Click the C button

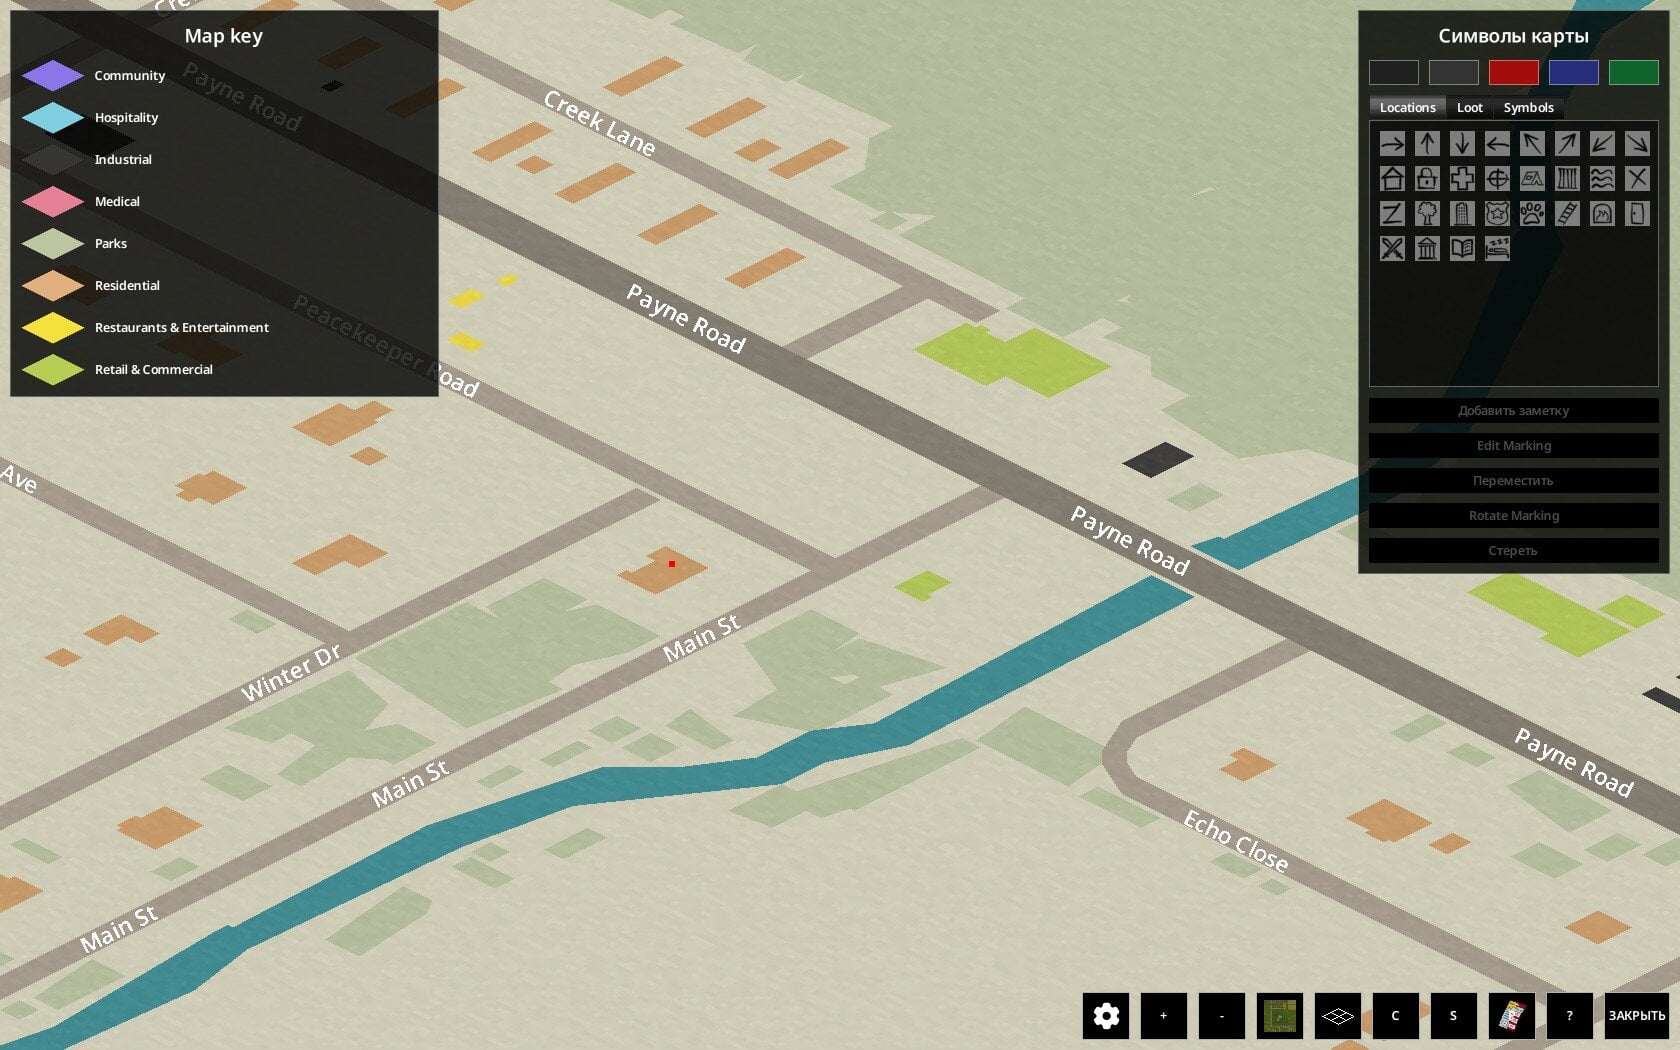pyautogui.click(x=1396, y=1016)
